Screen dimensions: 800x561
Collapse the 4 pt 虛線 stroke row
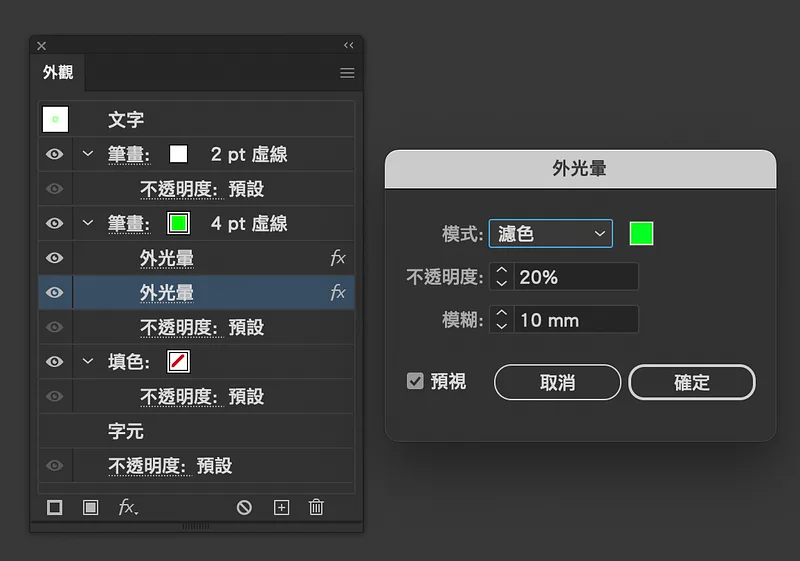coord(88,223)
